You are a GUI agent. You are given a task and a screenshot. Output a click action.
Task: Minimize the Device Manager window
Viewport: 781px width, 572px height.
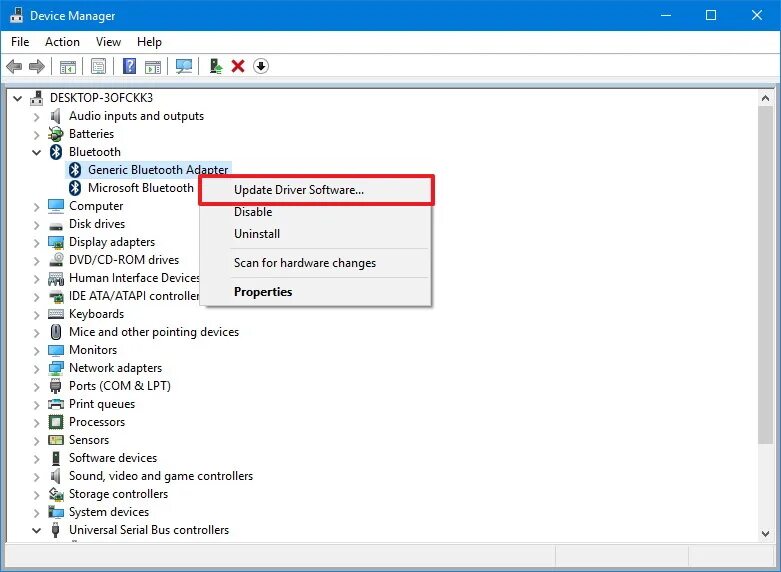[665, 15]
